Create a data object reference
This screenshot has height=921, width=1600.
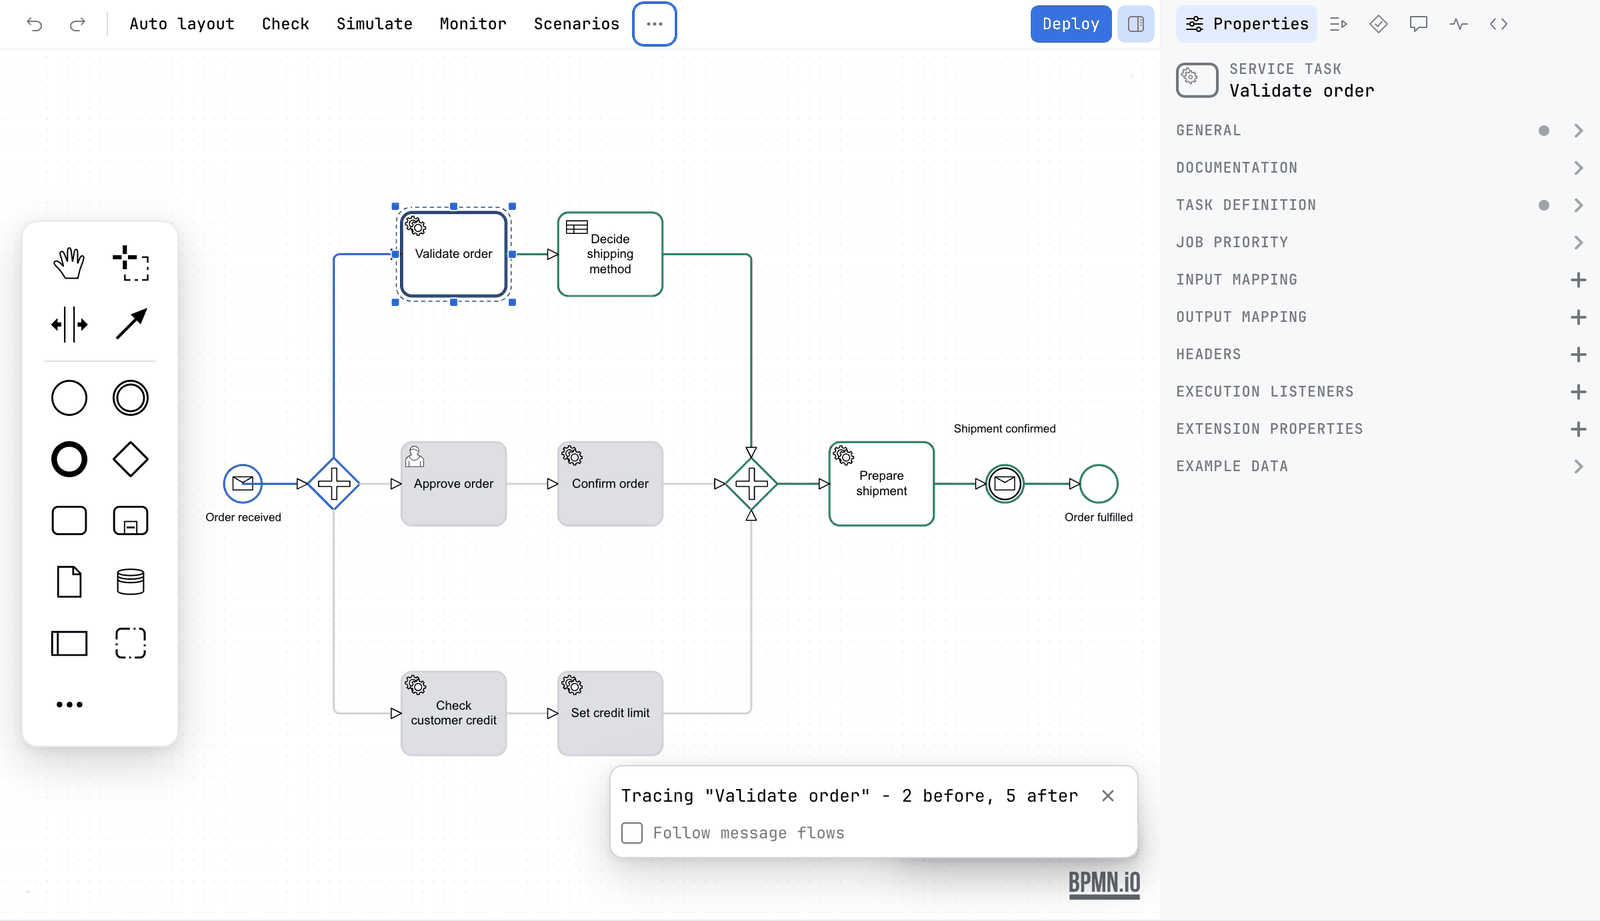[x=69, y=582]
